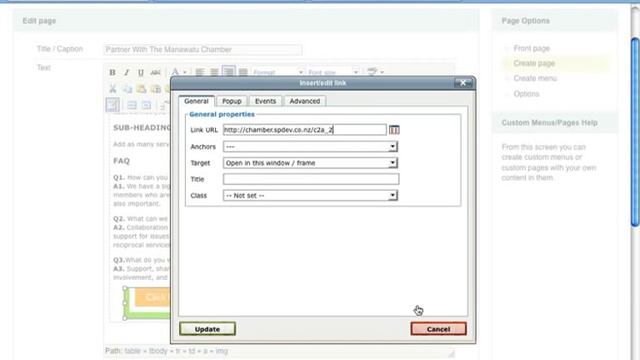
Task: Toggle bold formatting in editor toolbar
Action: [112, 73]
